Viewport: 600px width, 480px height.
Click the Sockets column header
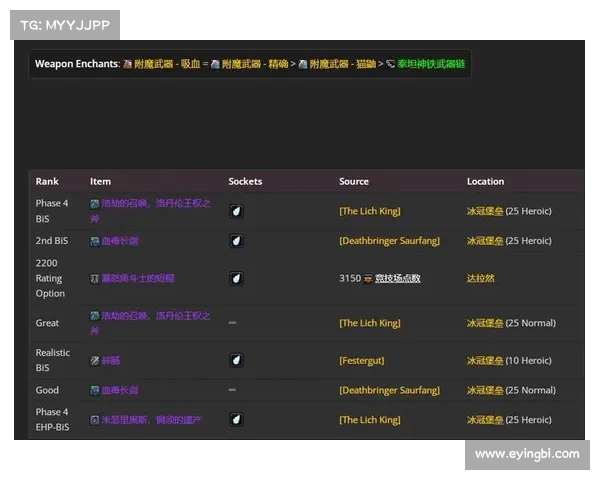(x=245, y=182)
